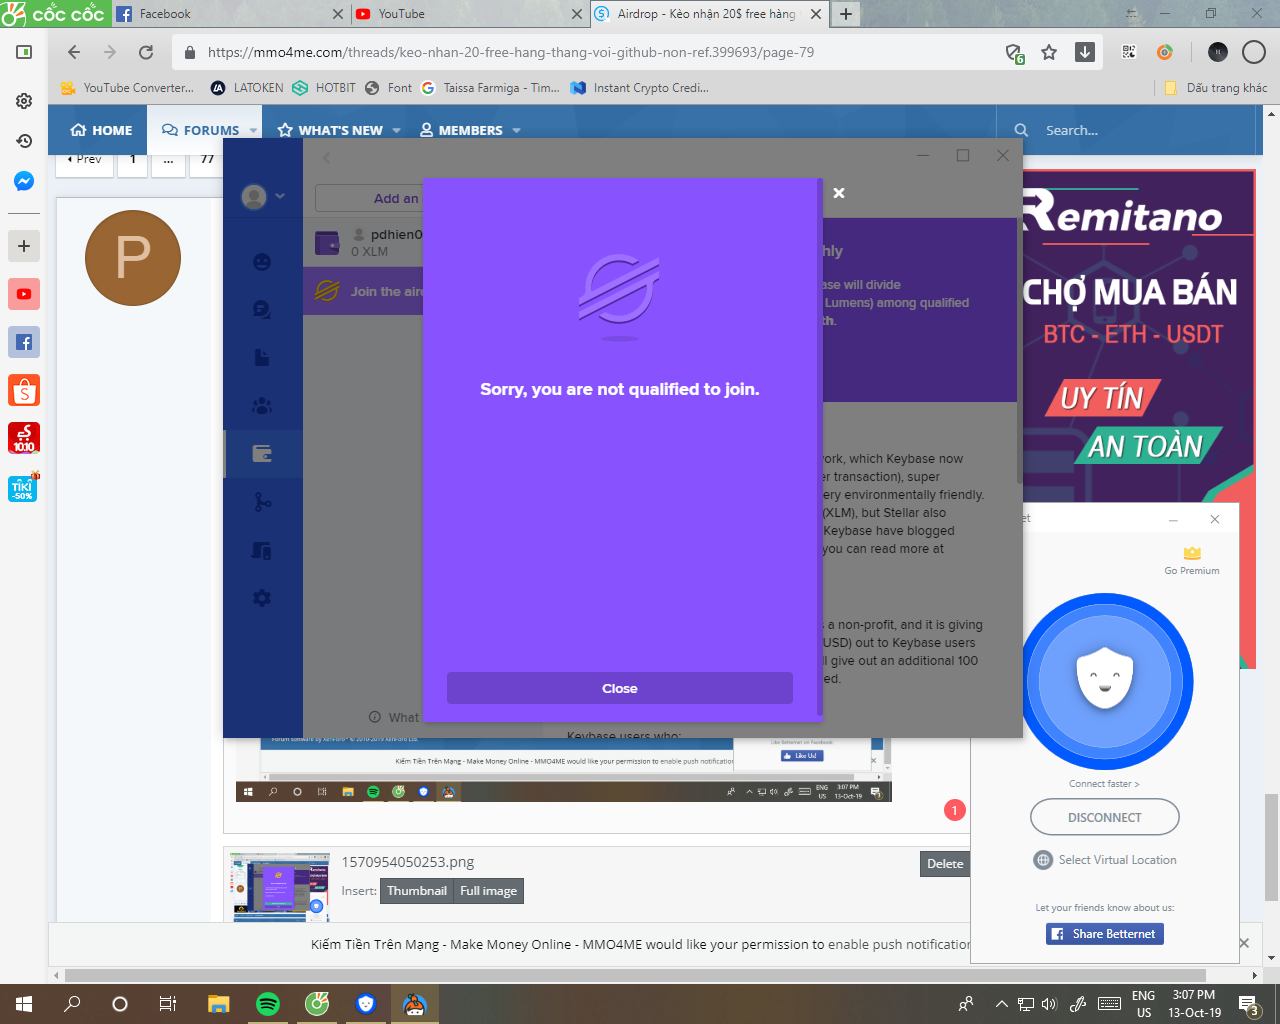Expand the WHAT'S NEW dropdown arrow
This screenshot has width=1280, height=1024.
397,131
